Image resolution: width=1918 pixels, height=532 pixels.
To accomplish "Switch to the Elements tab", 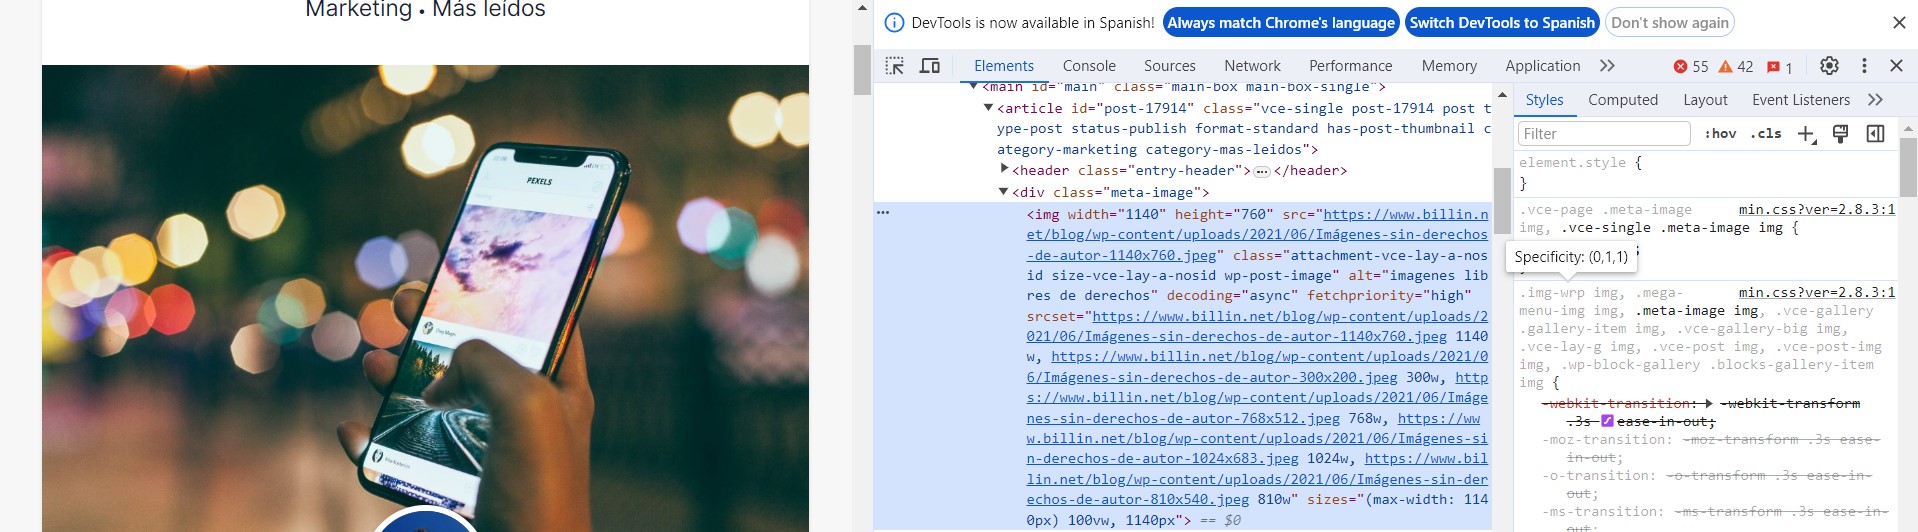I will pos(1004,66).
